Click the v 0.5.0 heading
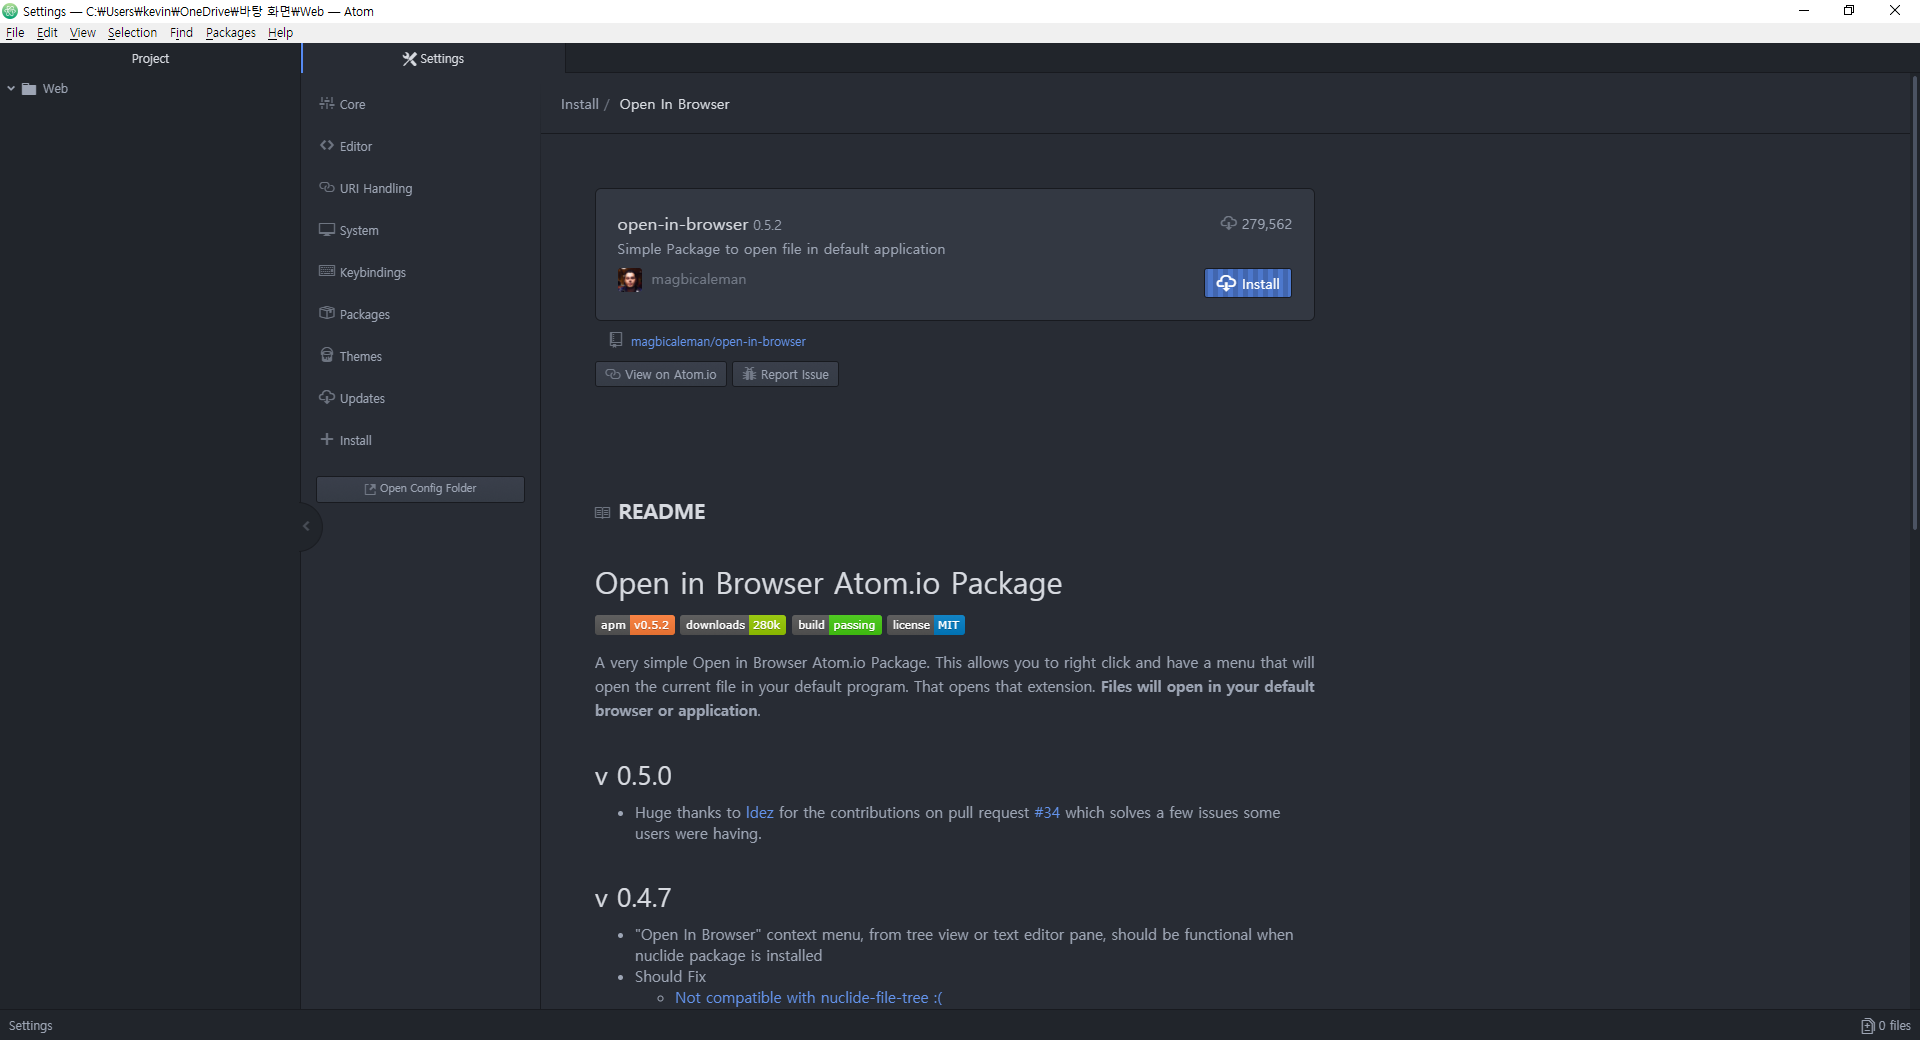 coord(633,776)
